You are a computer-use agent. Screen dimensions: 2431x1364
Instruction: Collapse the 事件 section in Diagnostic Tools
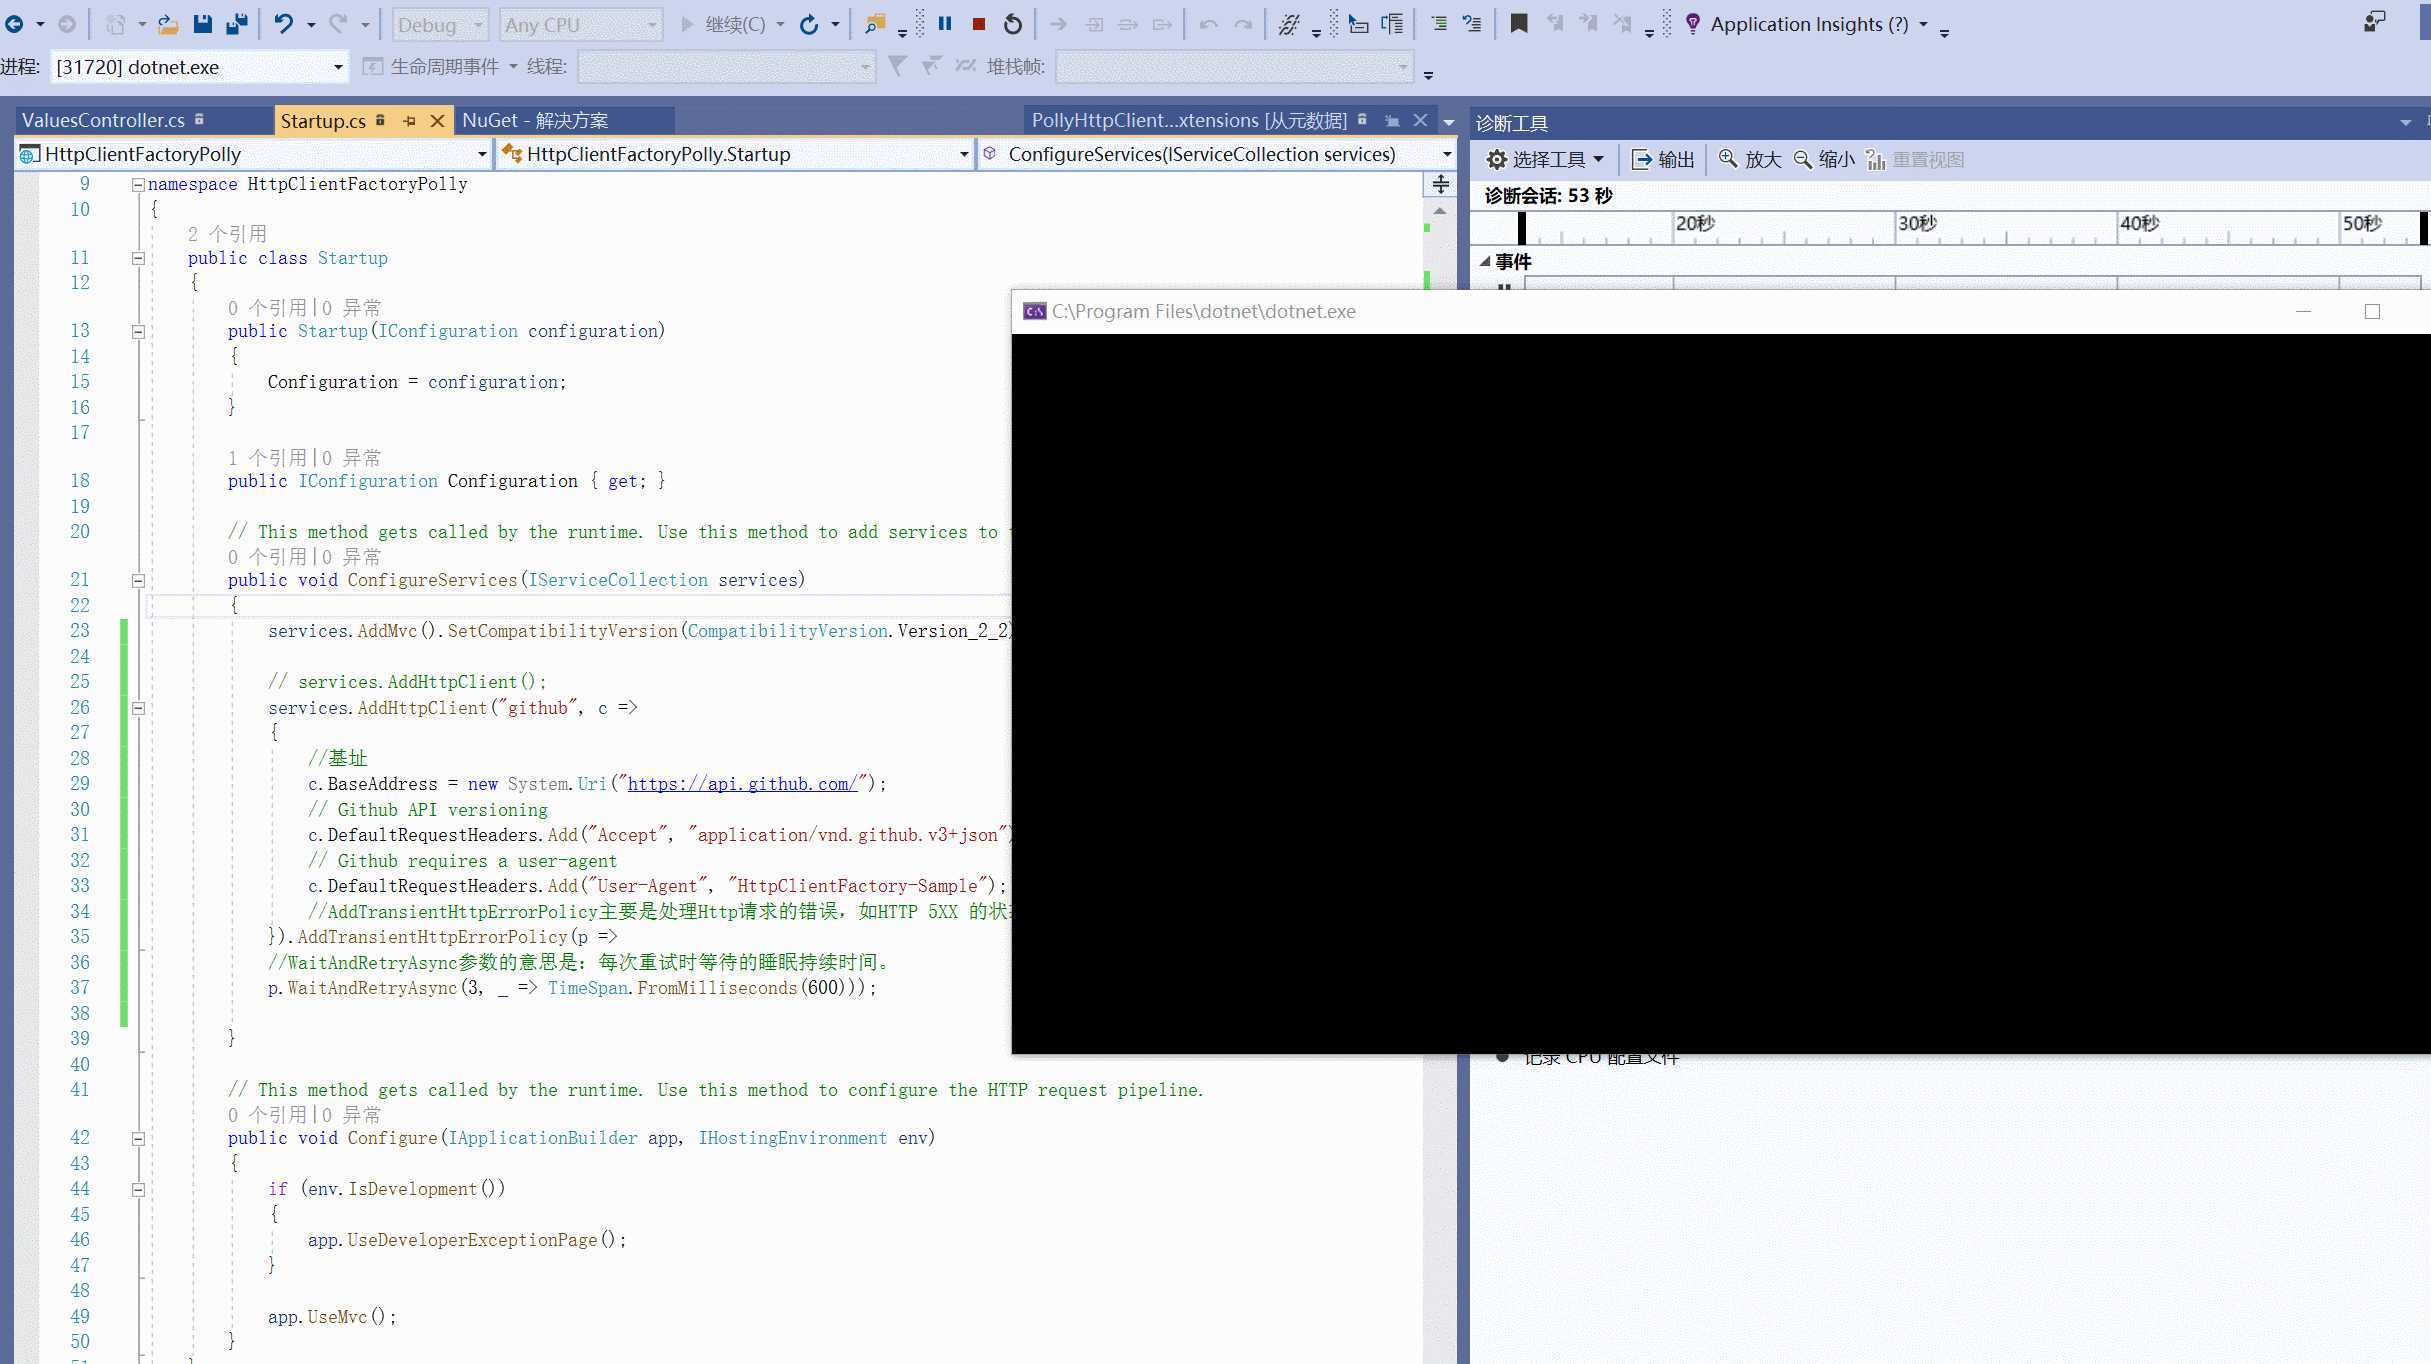(1485, 261)
